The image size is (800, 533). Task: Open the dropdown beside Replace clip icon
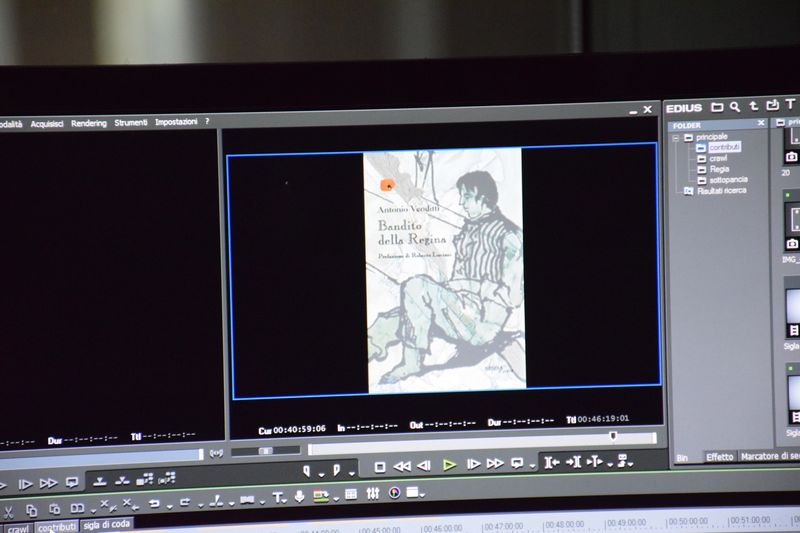click(x=93, y=511)
